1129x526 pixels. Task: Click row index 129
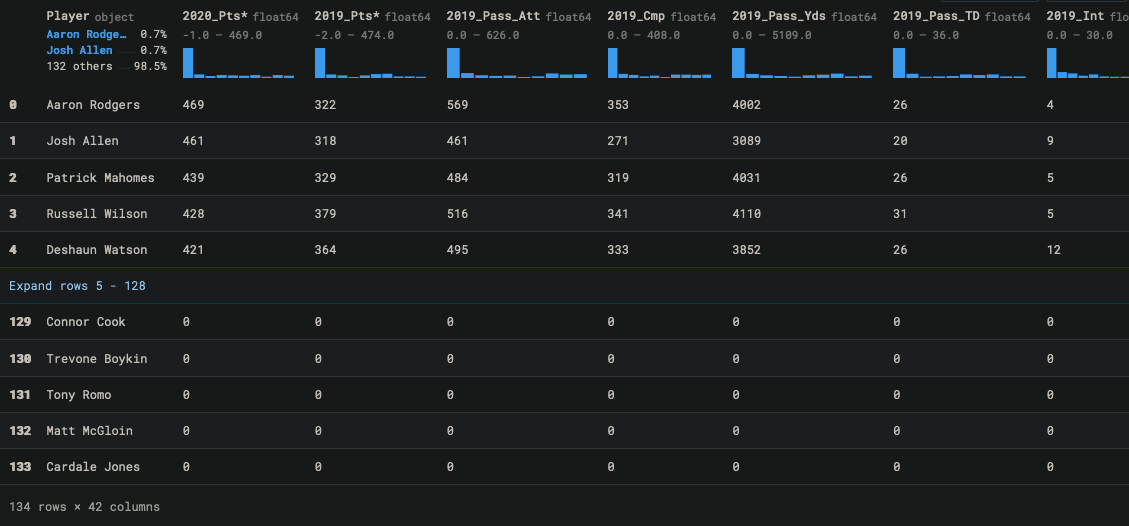(x=20, y=322)
